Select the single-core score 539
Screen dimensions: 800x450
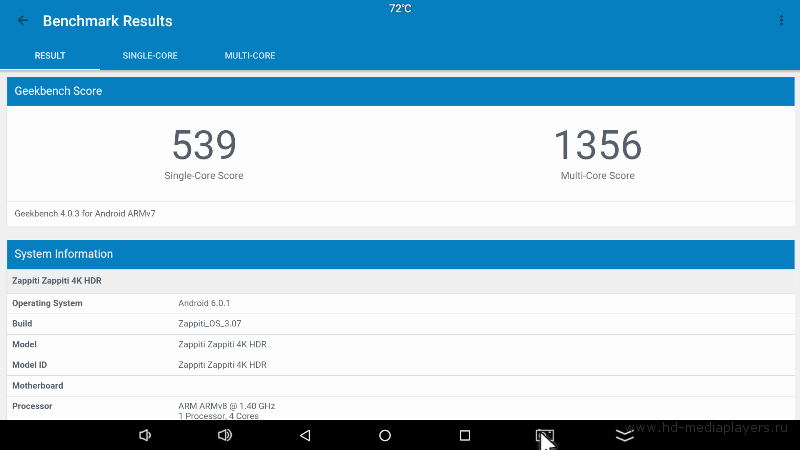click(204, 145)
